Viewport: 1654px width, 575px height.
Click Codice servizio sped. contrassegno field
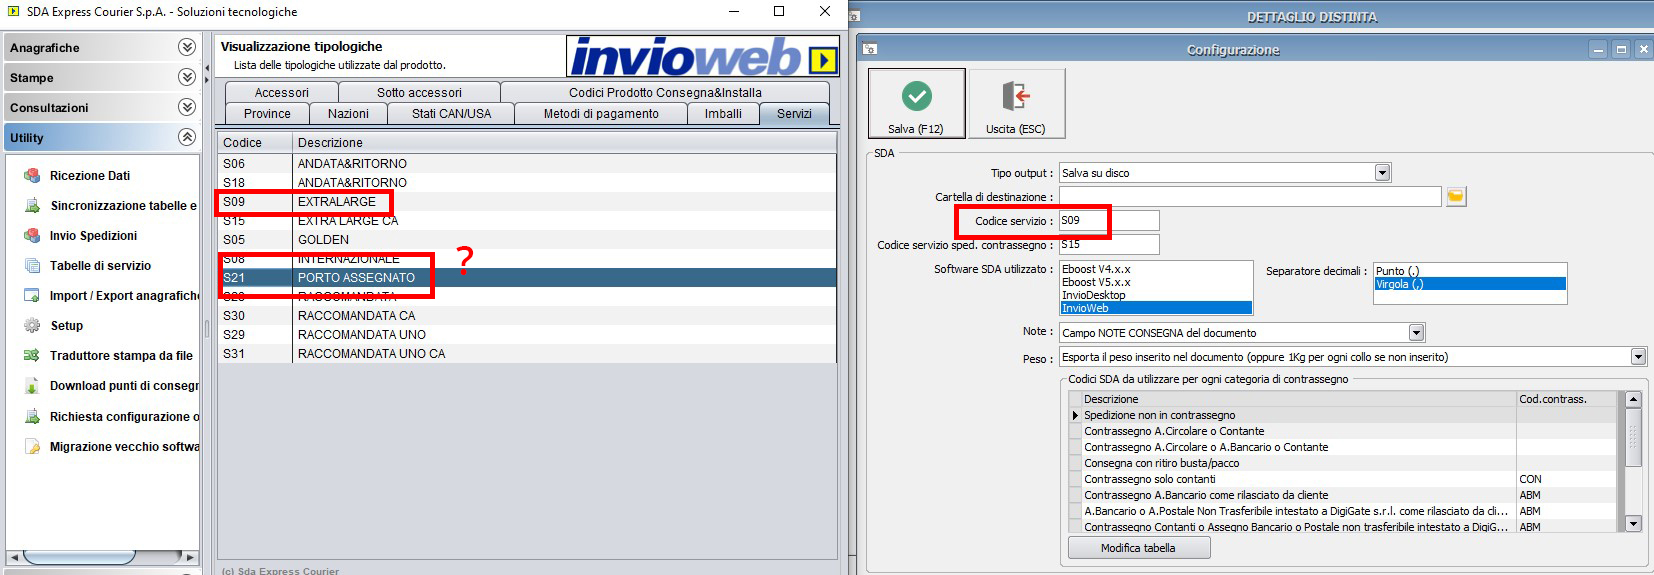pos(1109,244)
